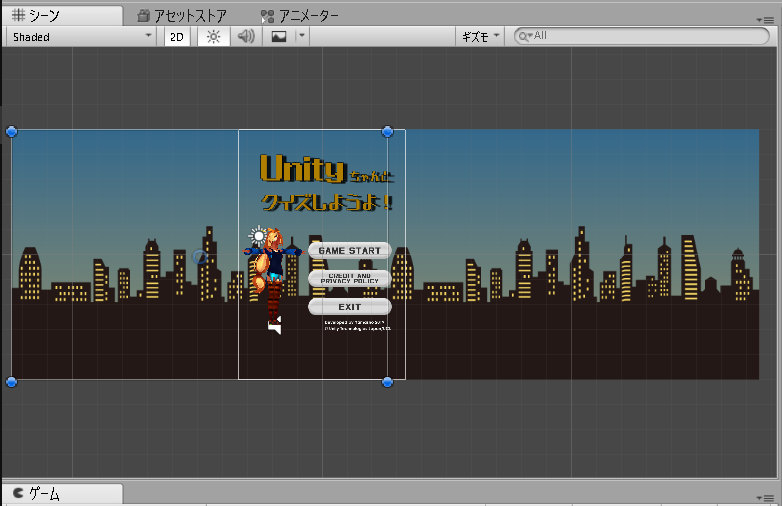Viewport: 782px width, 506px height.
Task: Click the top-right blue rect handle
Action: pyautogui.click(x=388, y=132)
